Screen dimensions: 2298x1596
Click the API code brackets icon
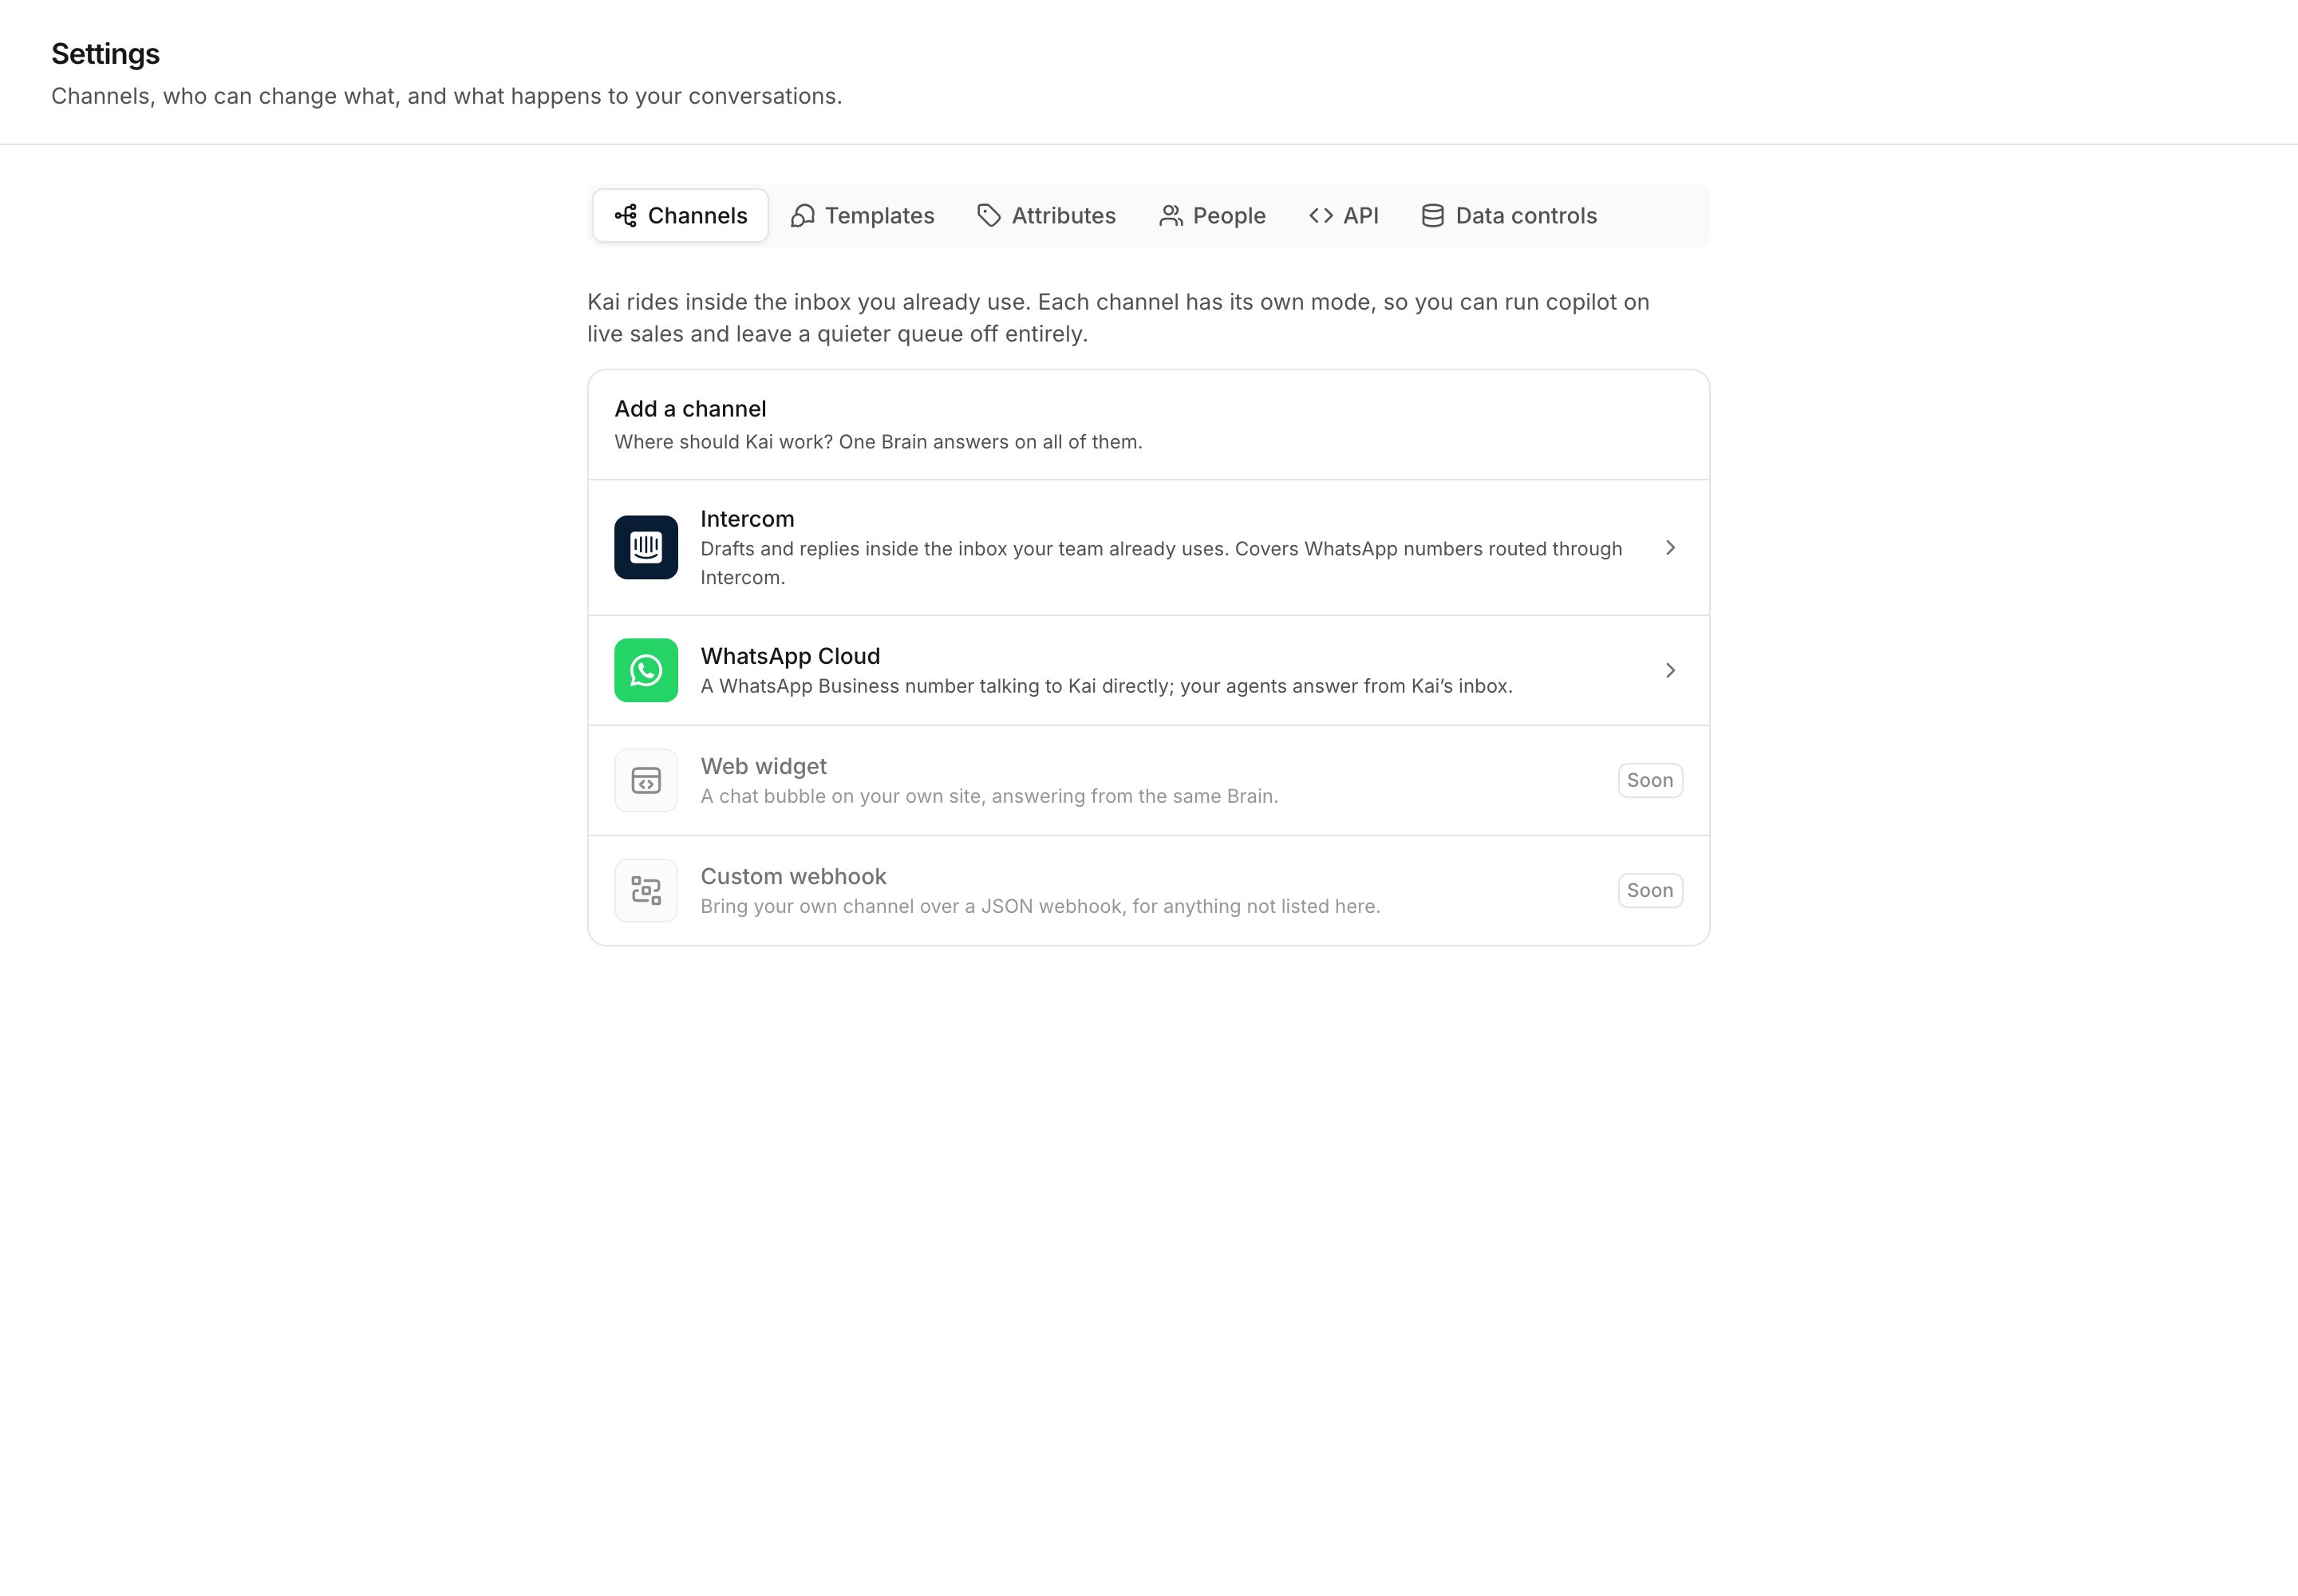click(1321, 215)
